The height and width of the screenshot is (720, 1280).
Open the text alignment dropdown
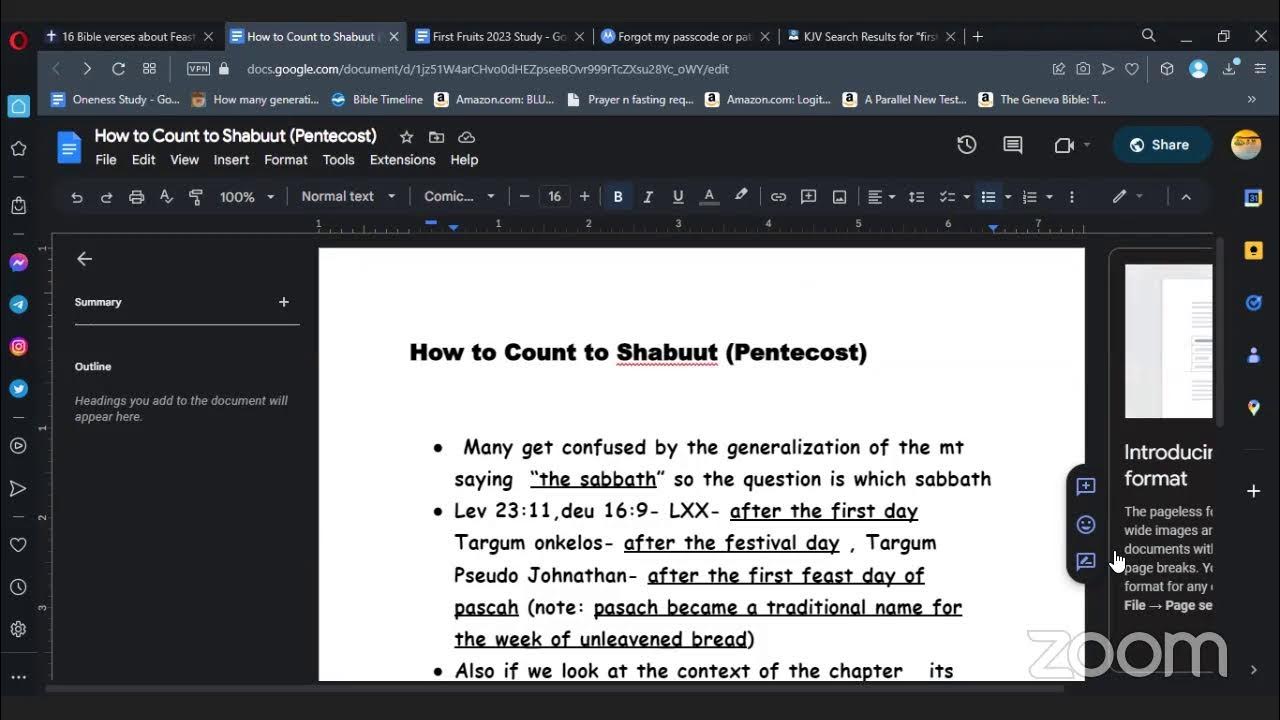(881, 197)
